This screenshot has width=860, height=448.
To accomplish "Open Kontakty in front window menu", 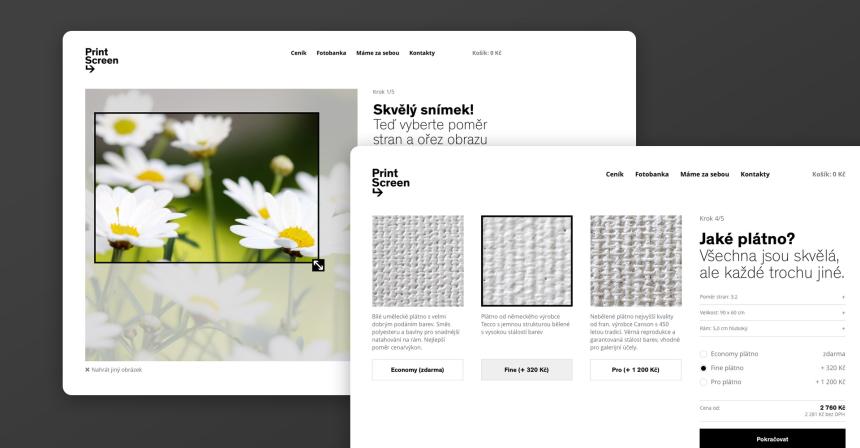I will [755, 174].
